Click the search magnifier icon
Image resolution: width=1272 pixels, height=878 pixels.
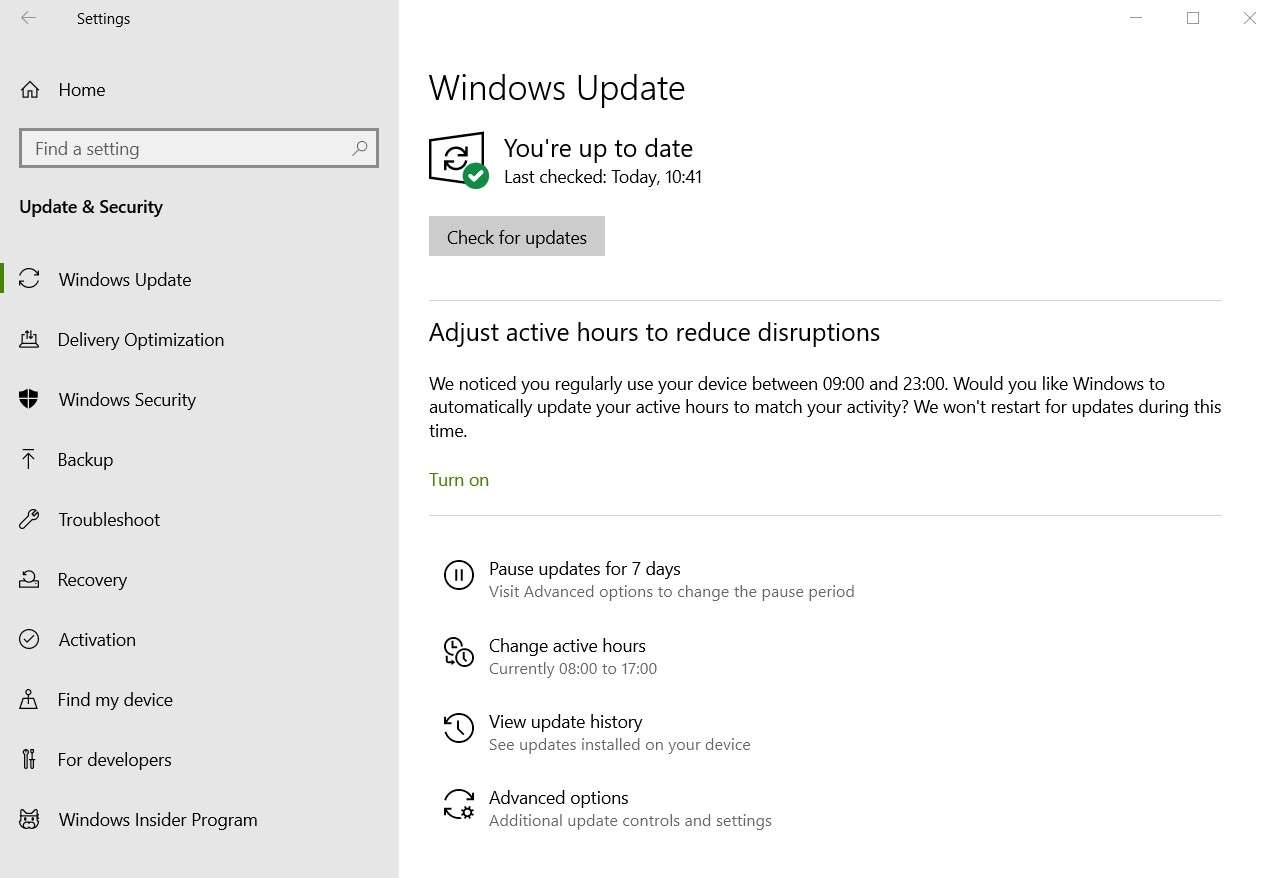click(360, 148)
